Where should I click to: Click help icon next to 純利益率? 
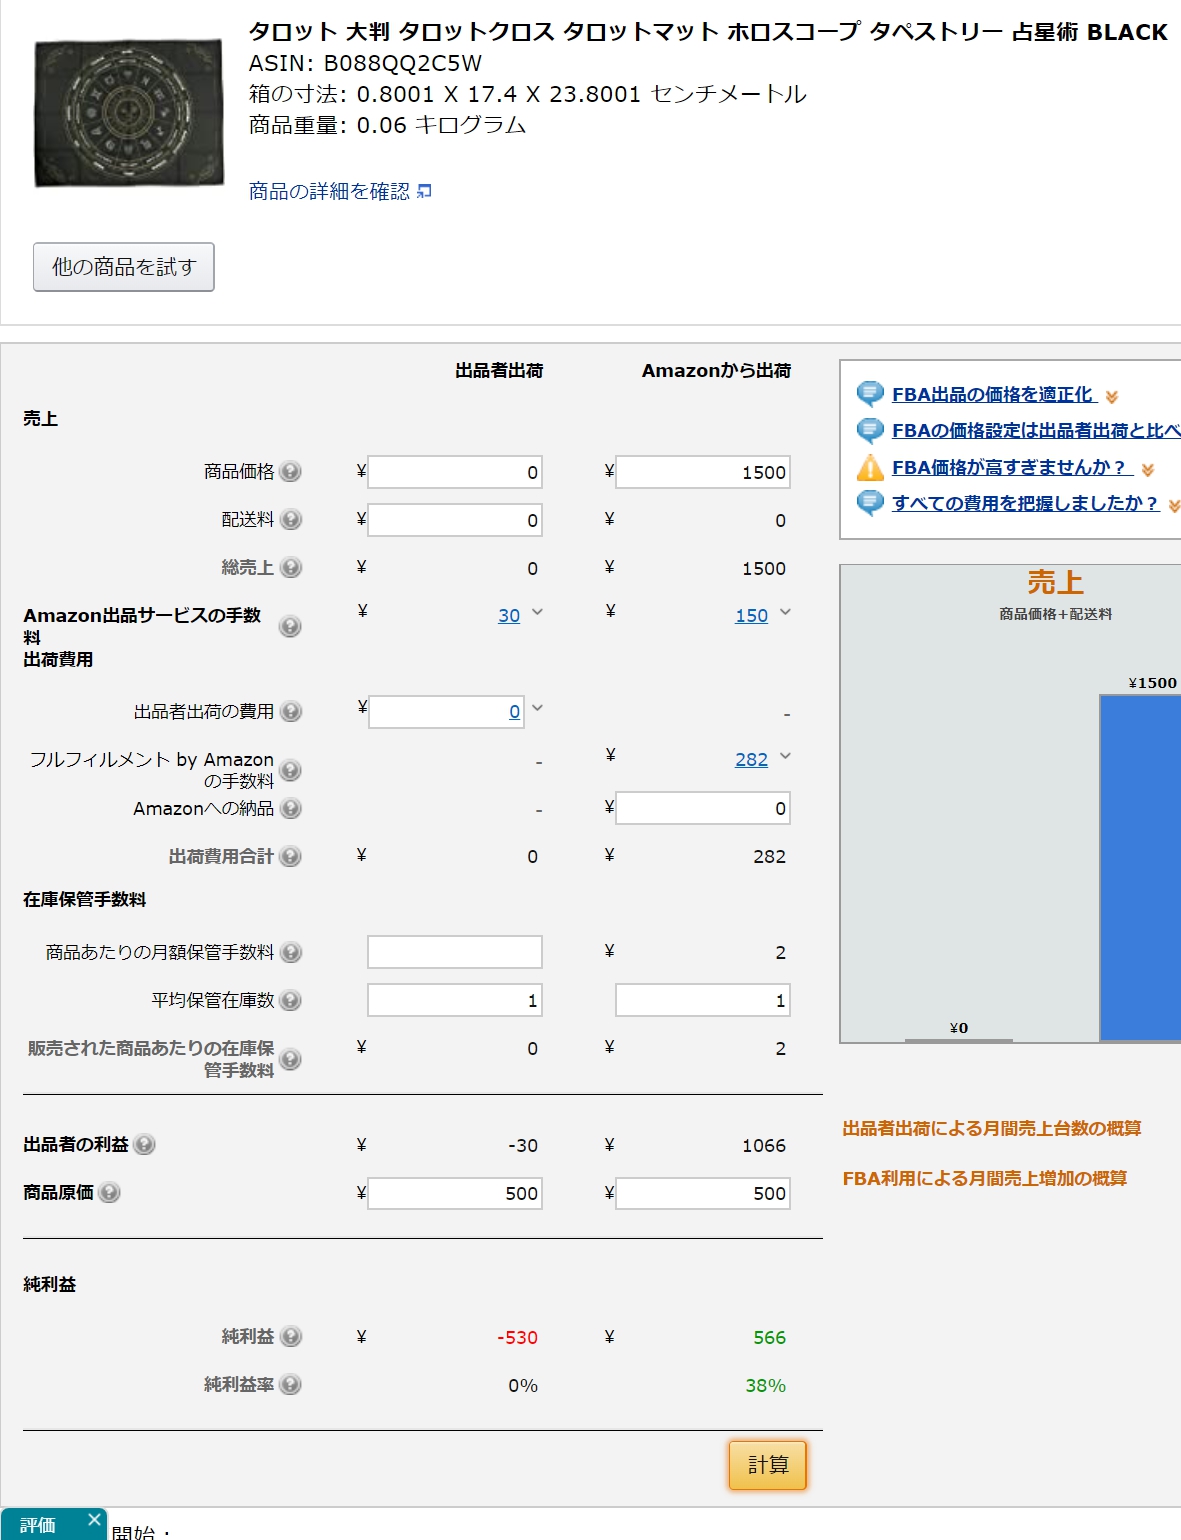pos(291,1384)
